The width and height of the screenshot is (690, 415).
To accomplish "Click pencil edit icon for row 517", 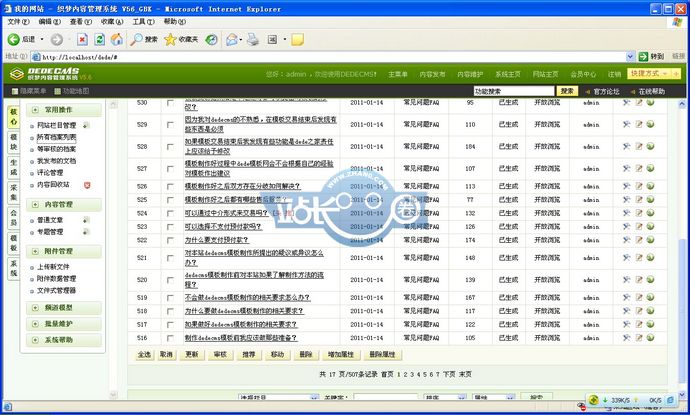I will [639, 324].
